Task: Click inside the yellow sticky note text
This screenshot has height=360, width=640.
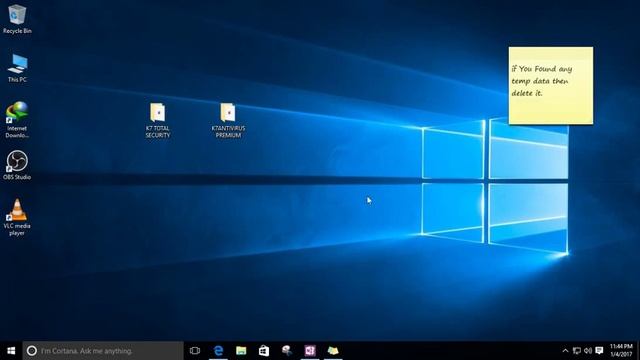Action: [x=542, y=81]
